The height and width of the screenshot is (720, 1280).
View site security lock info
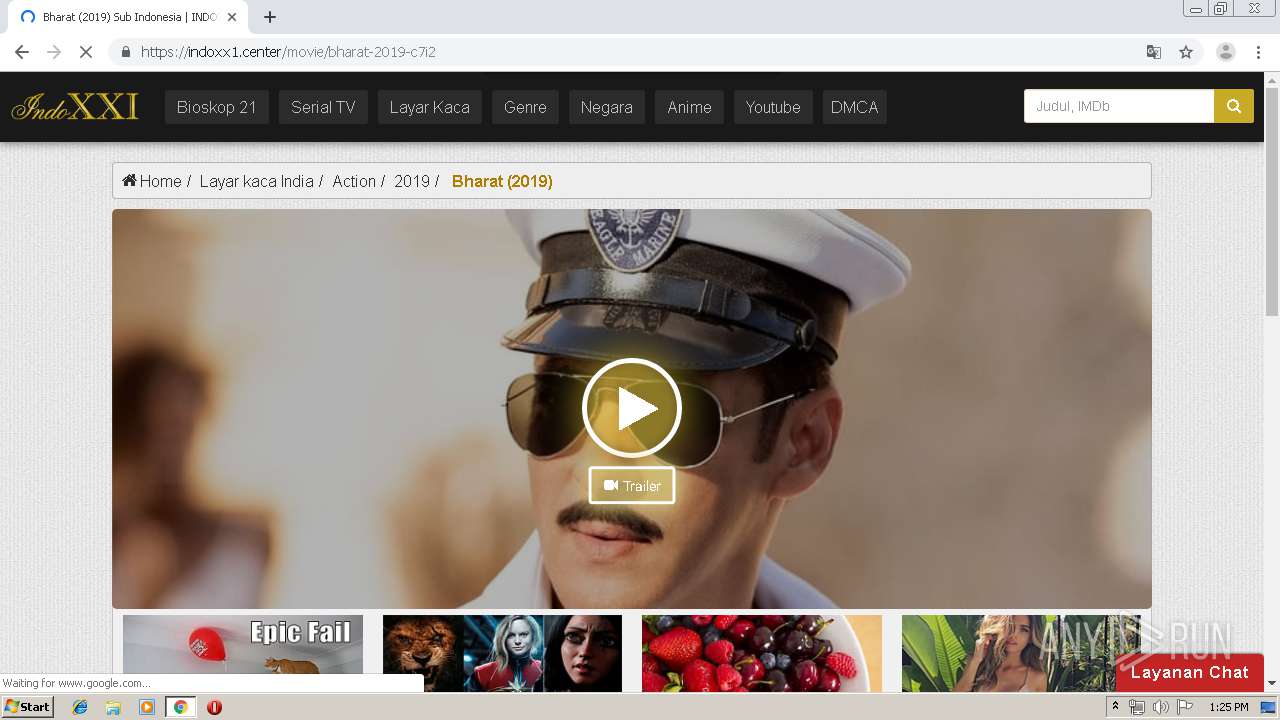tap(125, 52)
